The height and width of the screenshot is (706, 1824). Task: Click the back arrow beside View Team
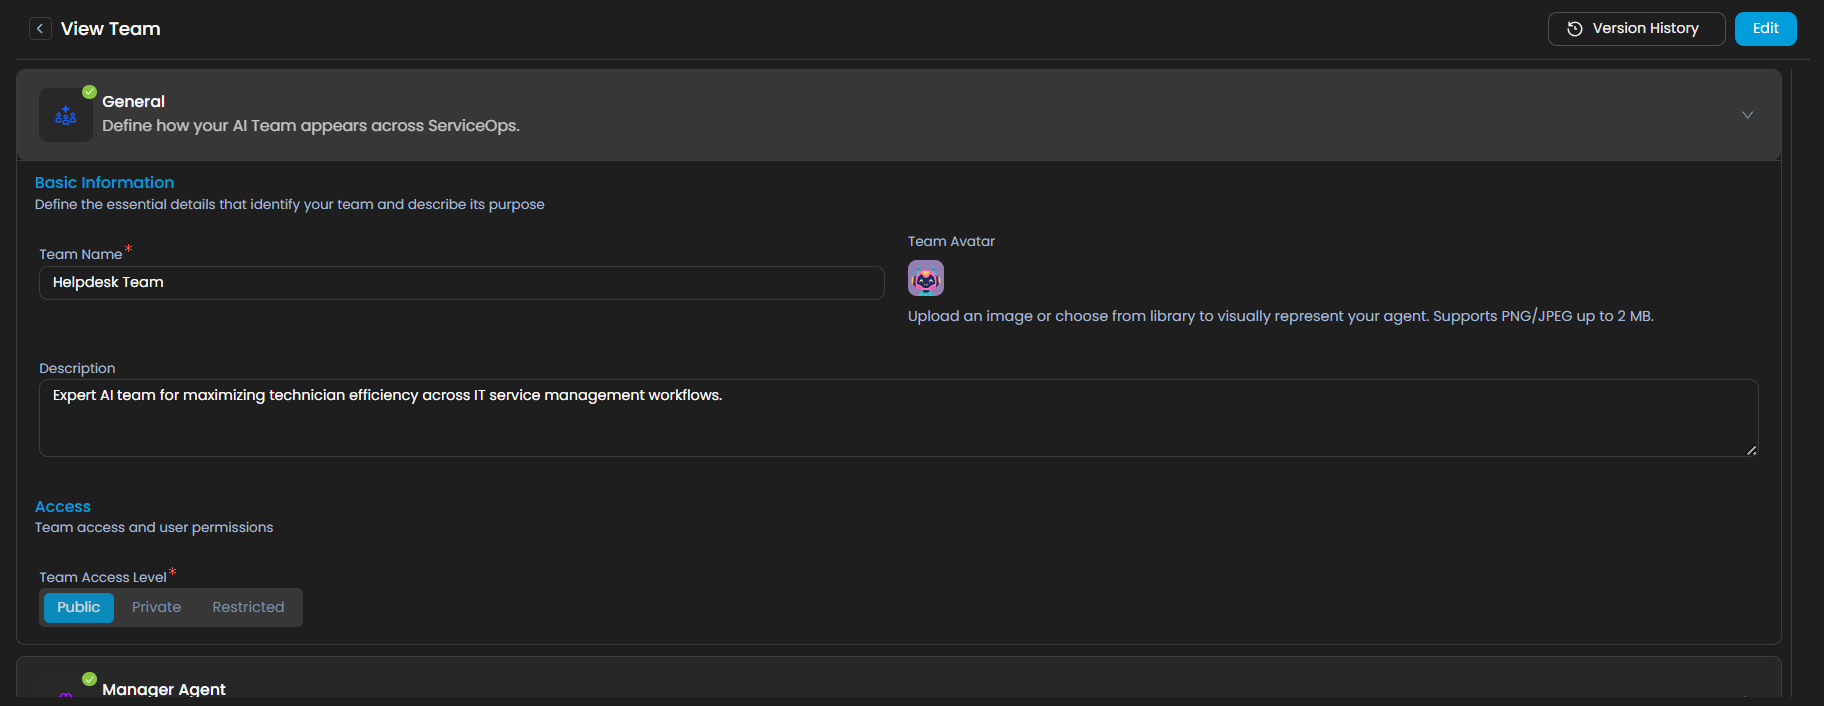tap(40, 29)
